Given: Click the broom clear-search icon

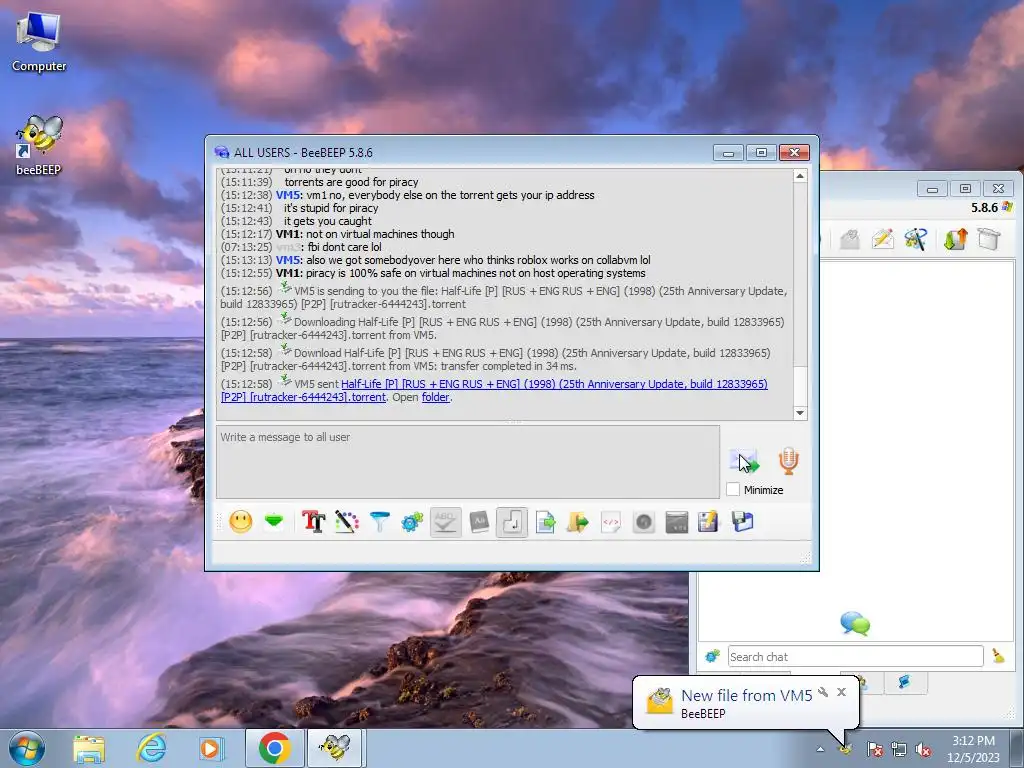Looking at the screenshot, I should 999,656.
